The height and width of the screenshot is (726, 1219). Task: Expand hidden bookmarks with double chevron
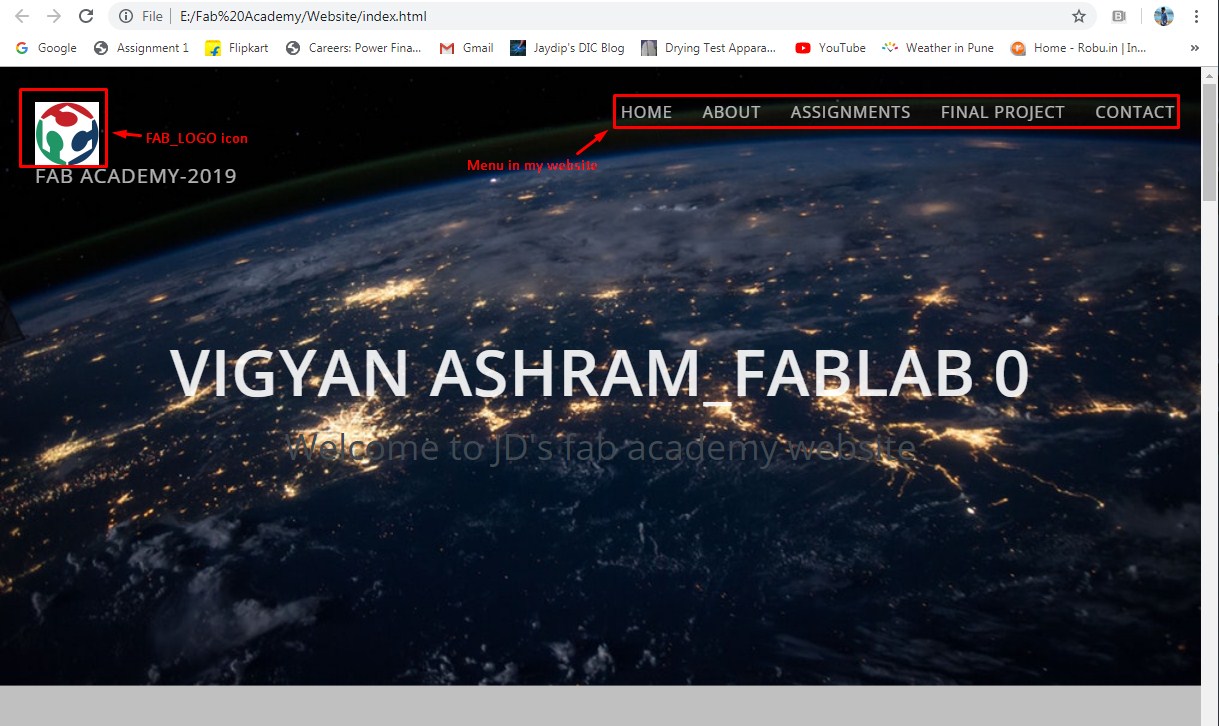point(1195,47)
